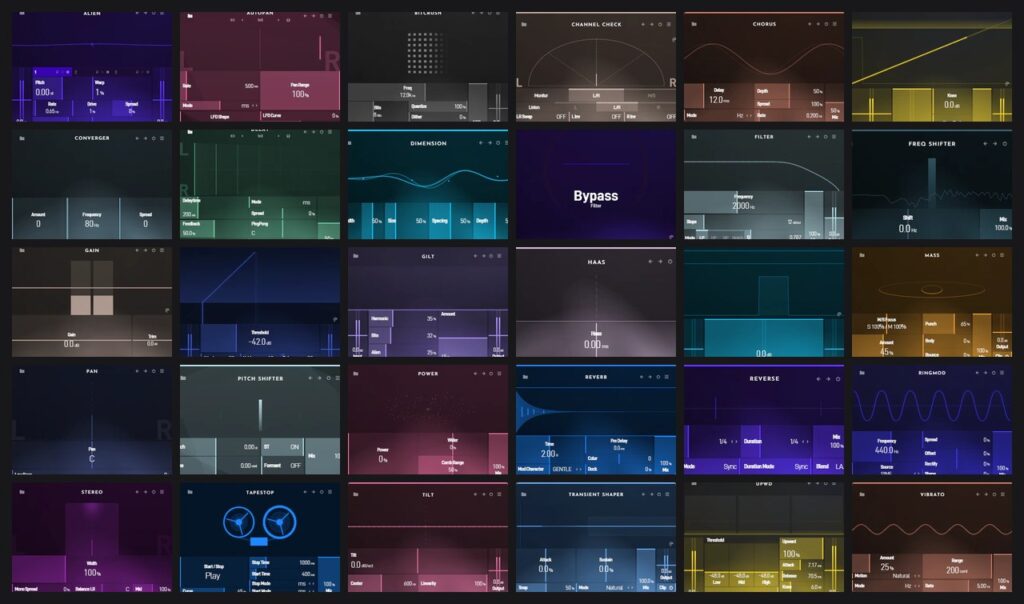Open the Ringmod hamburger menu

click(x=1002, y=372)
